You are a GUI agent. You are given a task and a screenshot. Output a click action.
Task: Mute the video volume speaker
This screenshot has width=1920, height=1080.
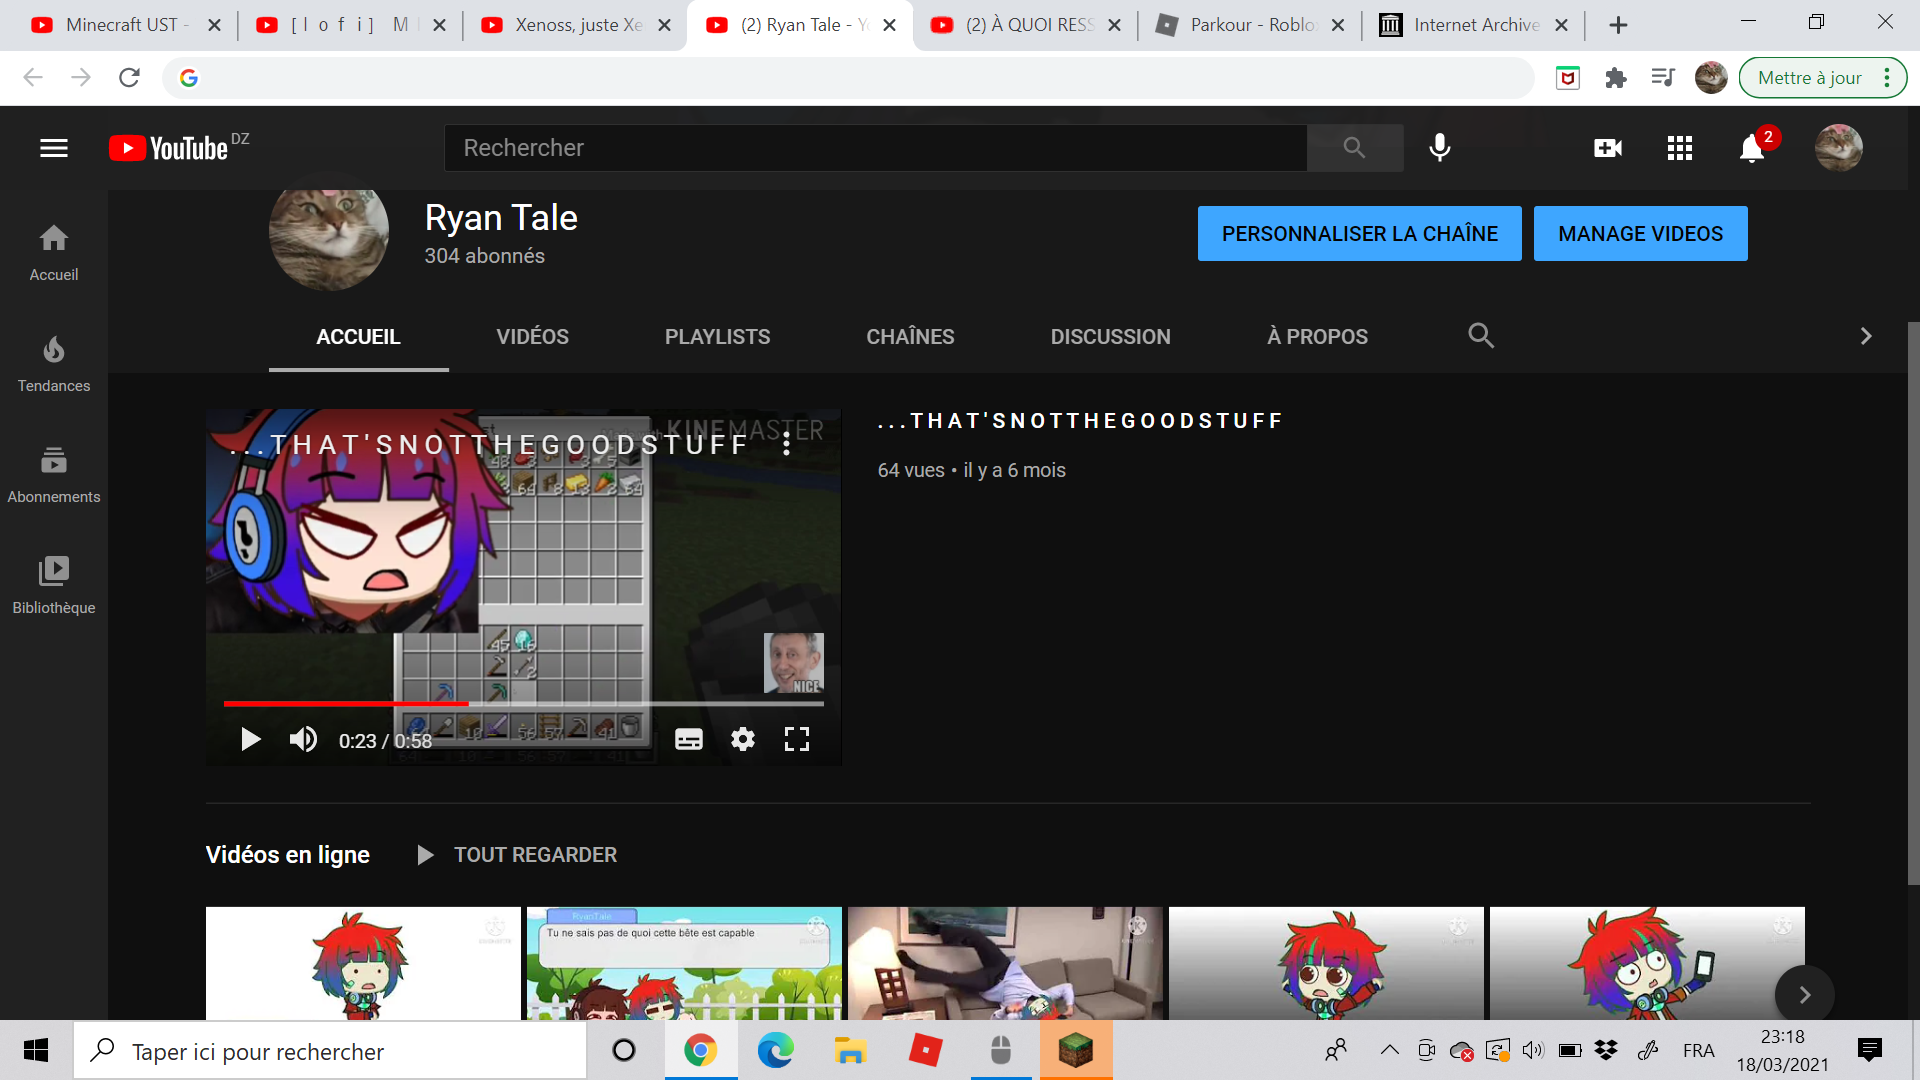[303, 739]
